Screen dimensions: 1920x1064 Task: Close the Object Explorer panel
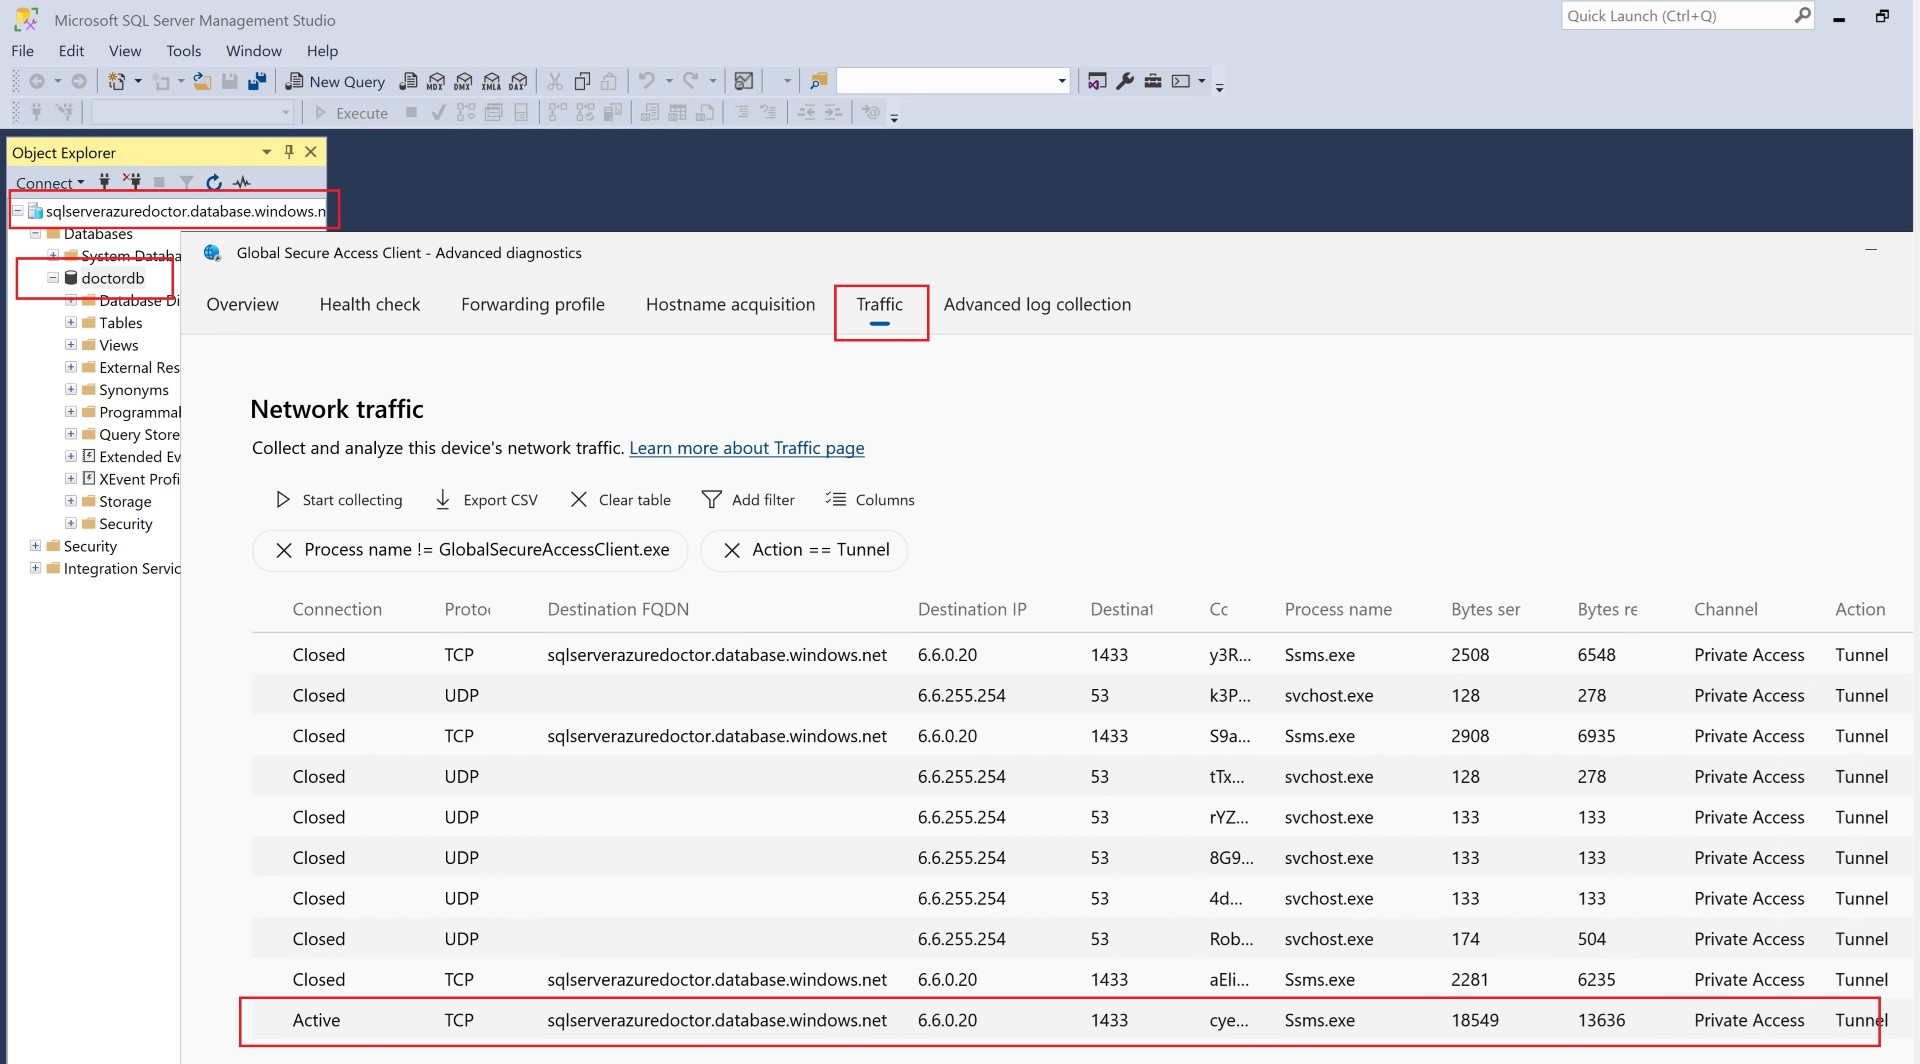(311, 152)
